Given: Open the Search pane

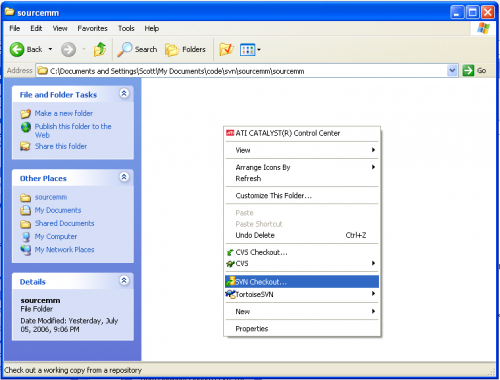Looking at the screenshot, I should point(137,49).
